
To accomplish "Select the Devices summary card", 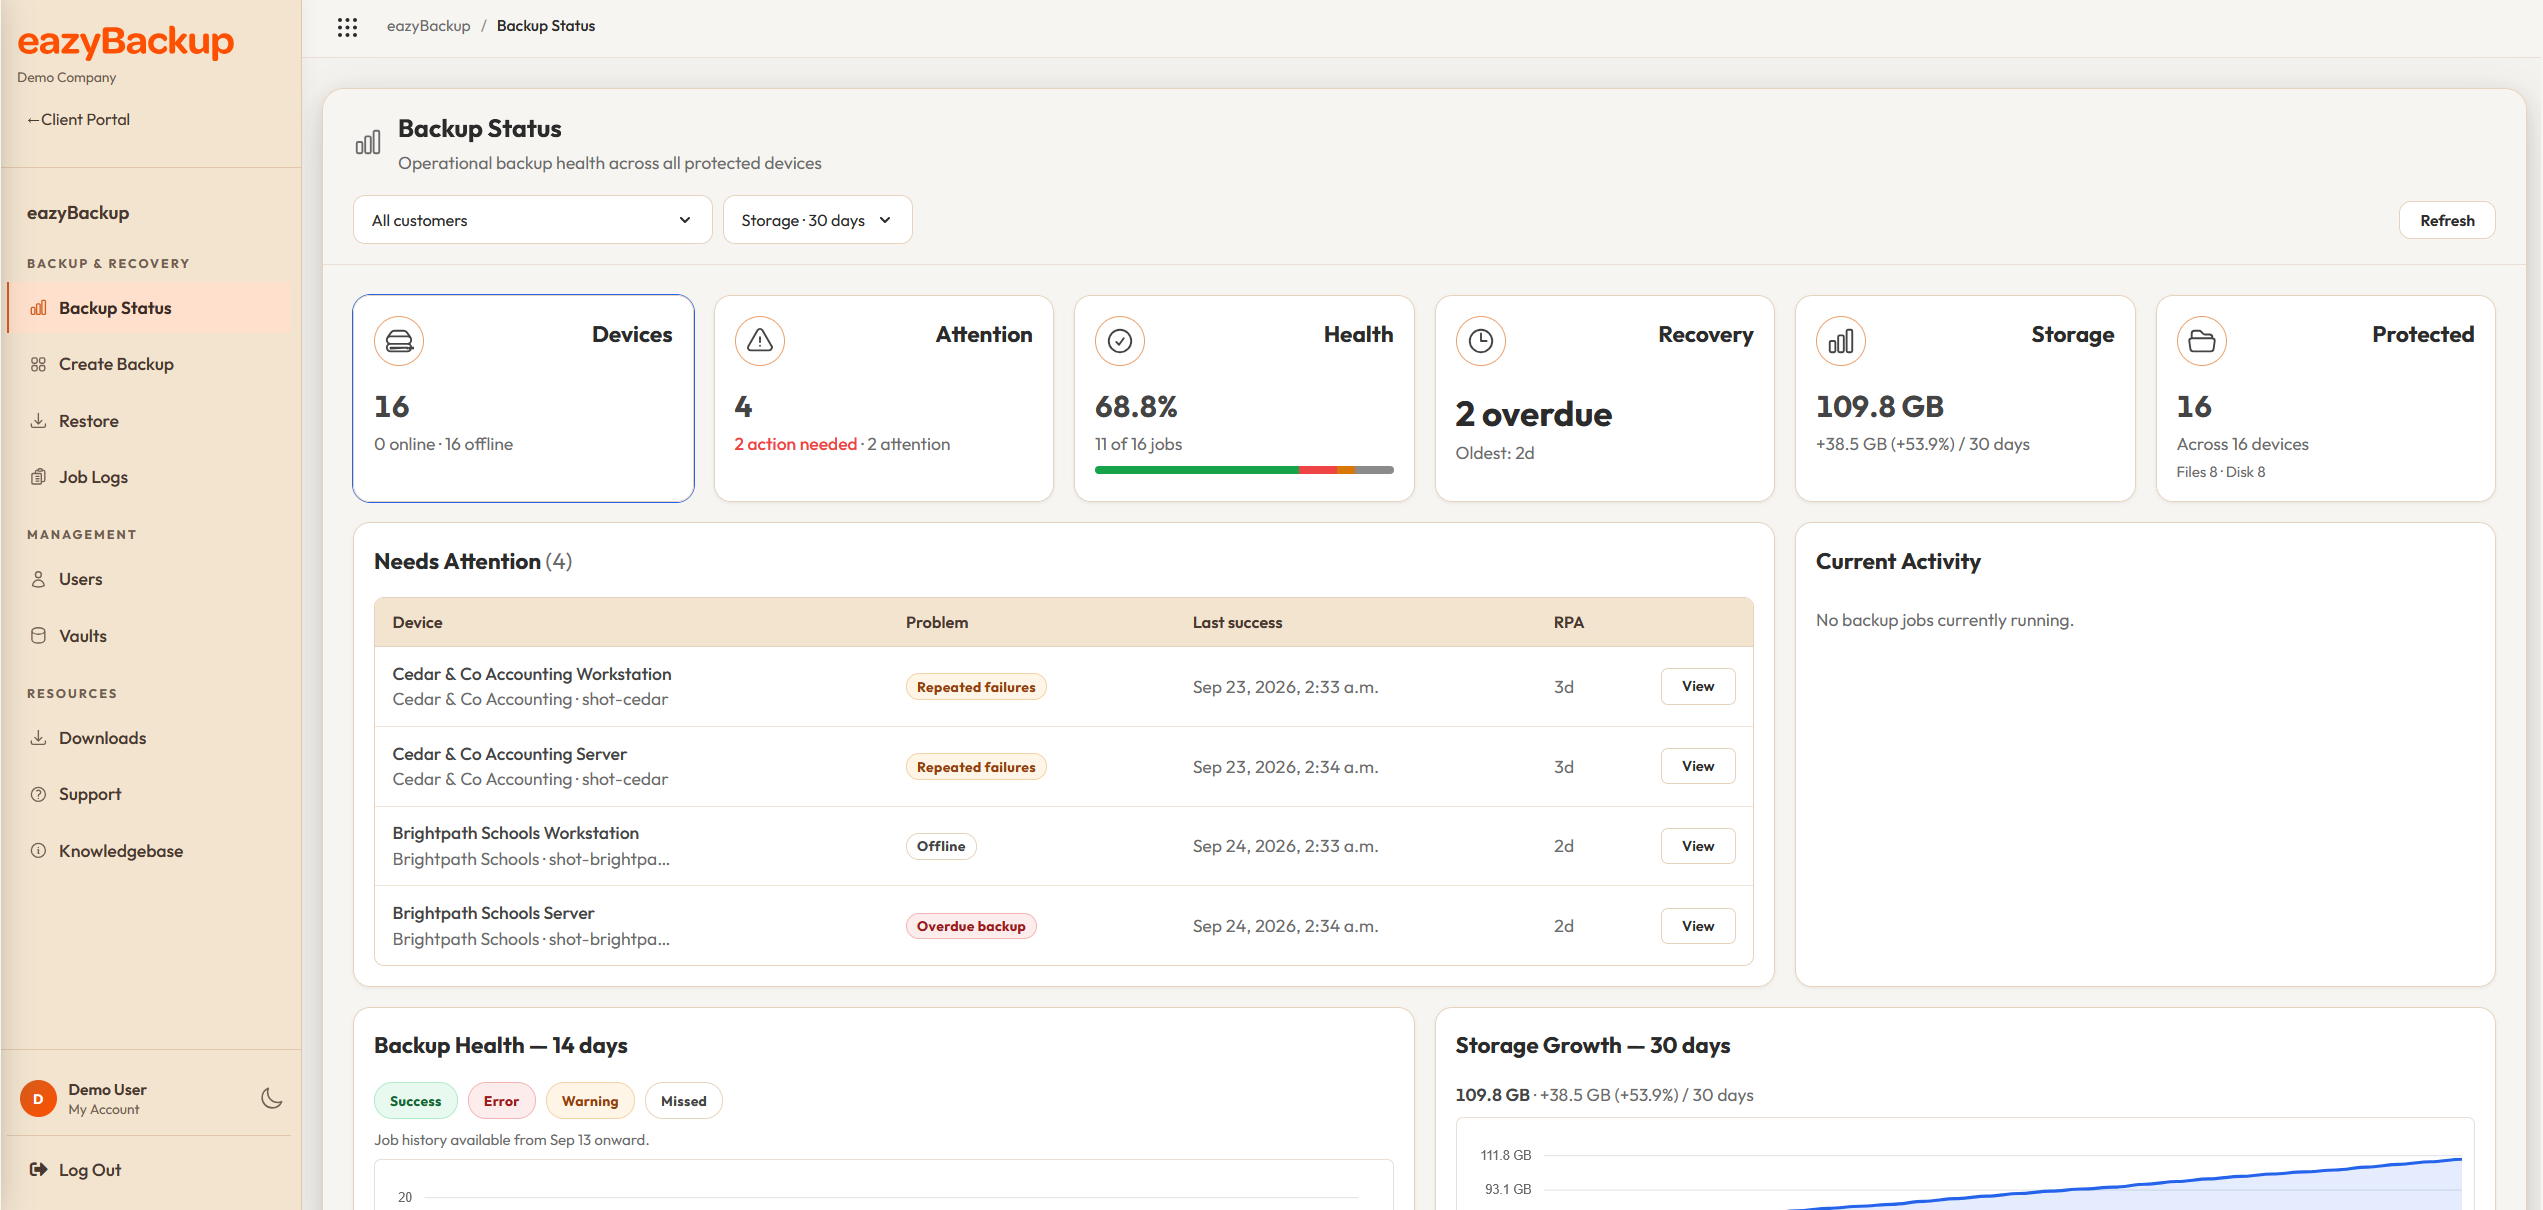I will click(x=523, y=398).
